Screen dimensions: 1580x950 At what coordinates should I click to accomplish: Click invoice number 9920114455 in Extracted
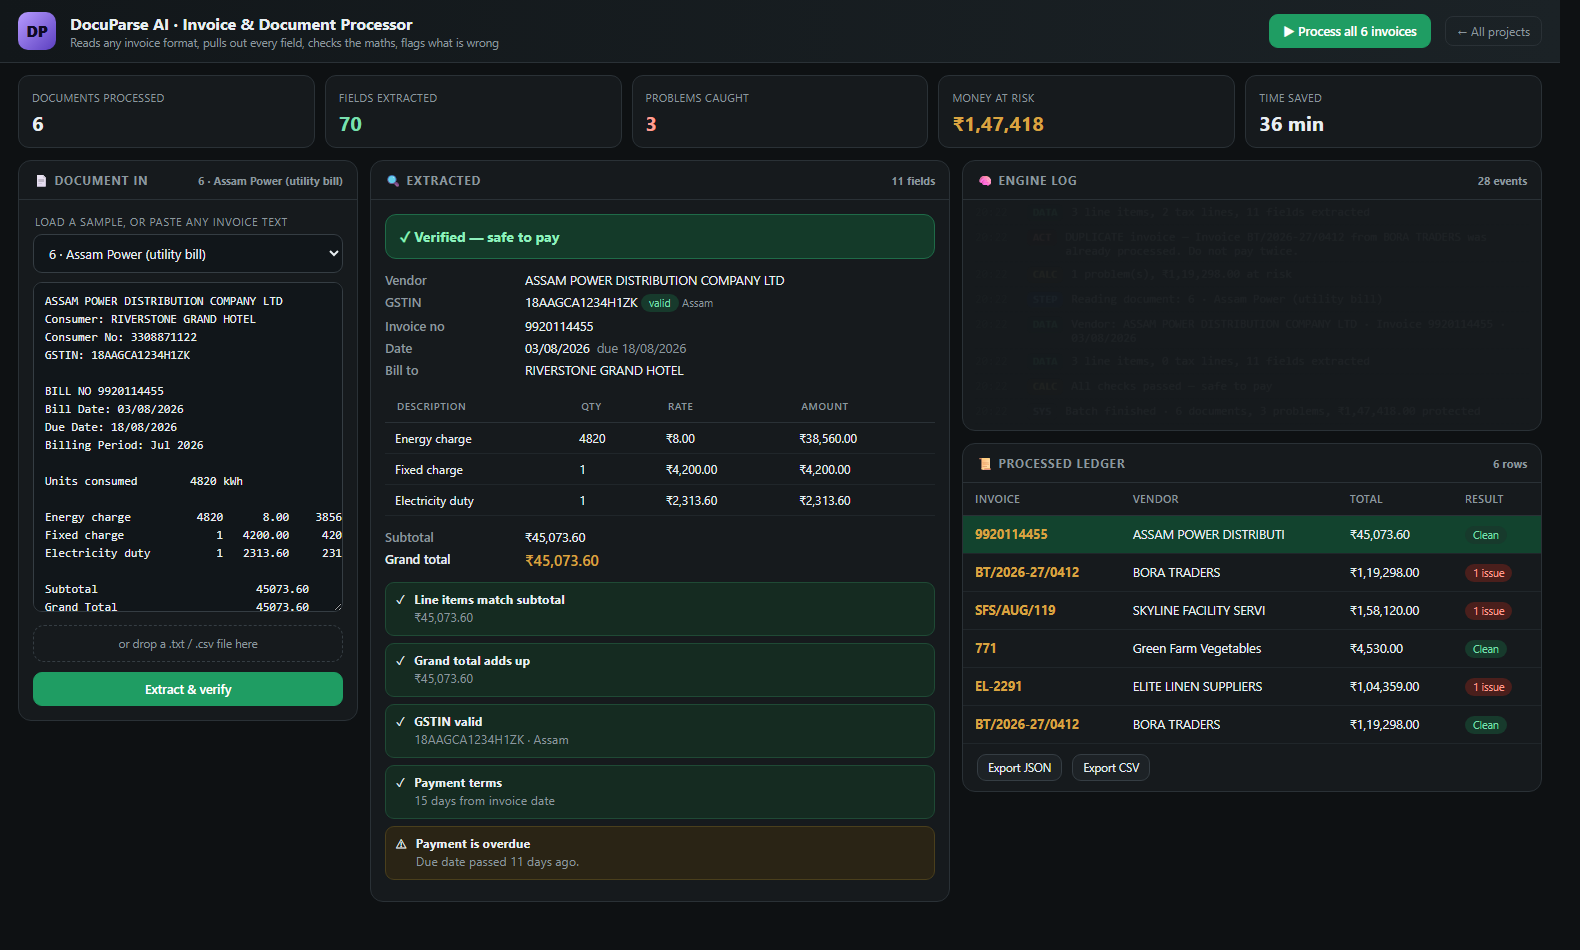pyautogui.click(x=559, y=327)
